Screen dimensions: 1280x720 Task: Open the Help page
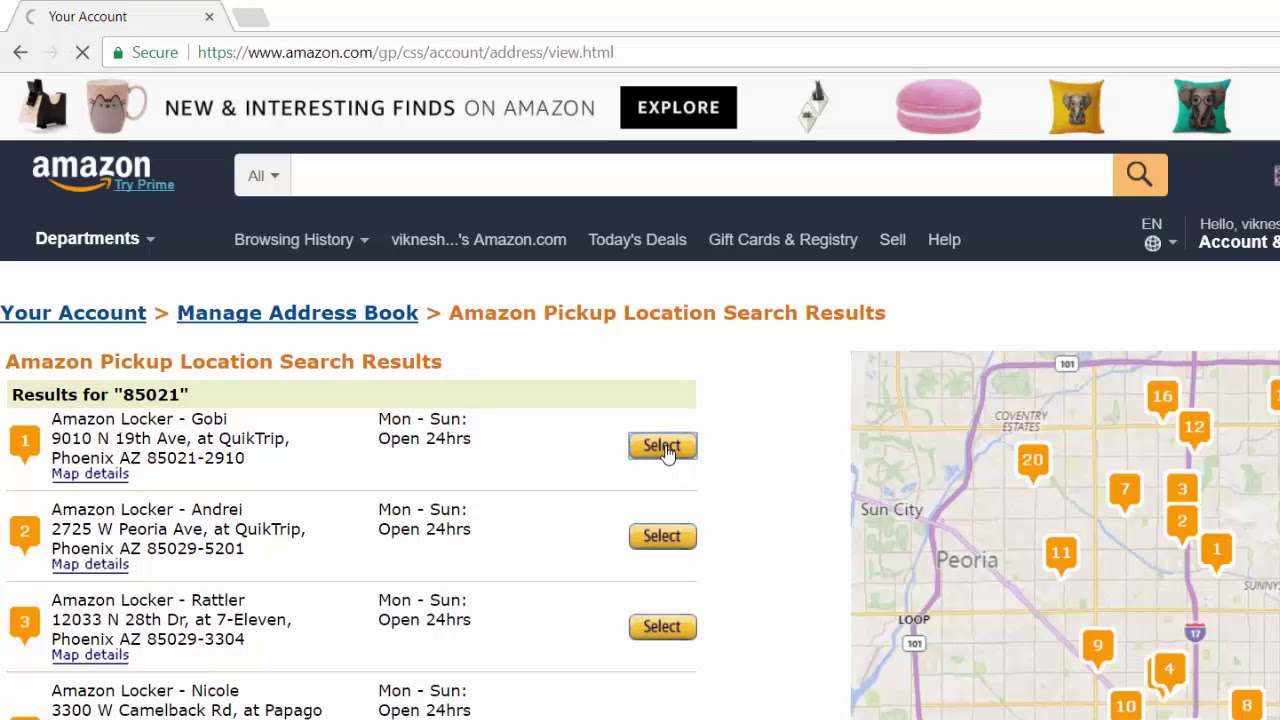944,240
